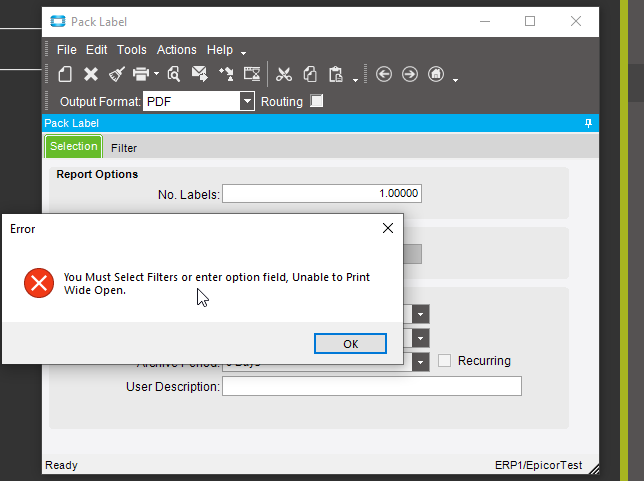Click the red error icon in dialog
Screen dimensions: 644x481
click(39, 283)
